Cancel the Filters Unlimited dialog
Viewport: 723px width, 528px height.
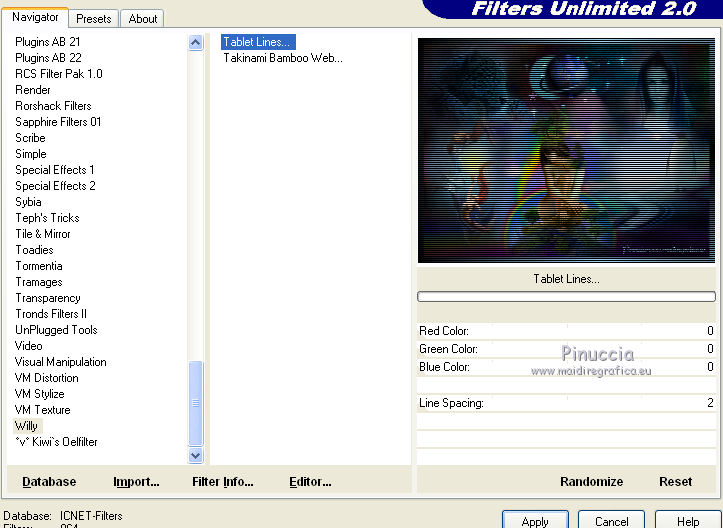tap(611, 521)
